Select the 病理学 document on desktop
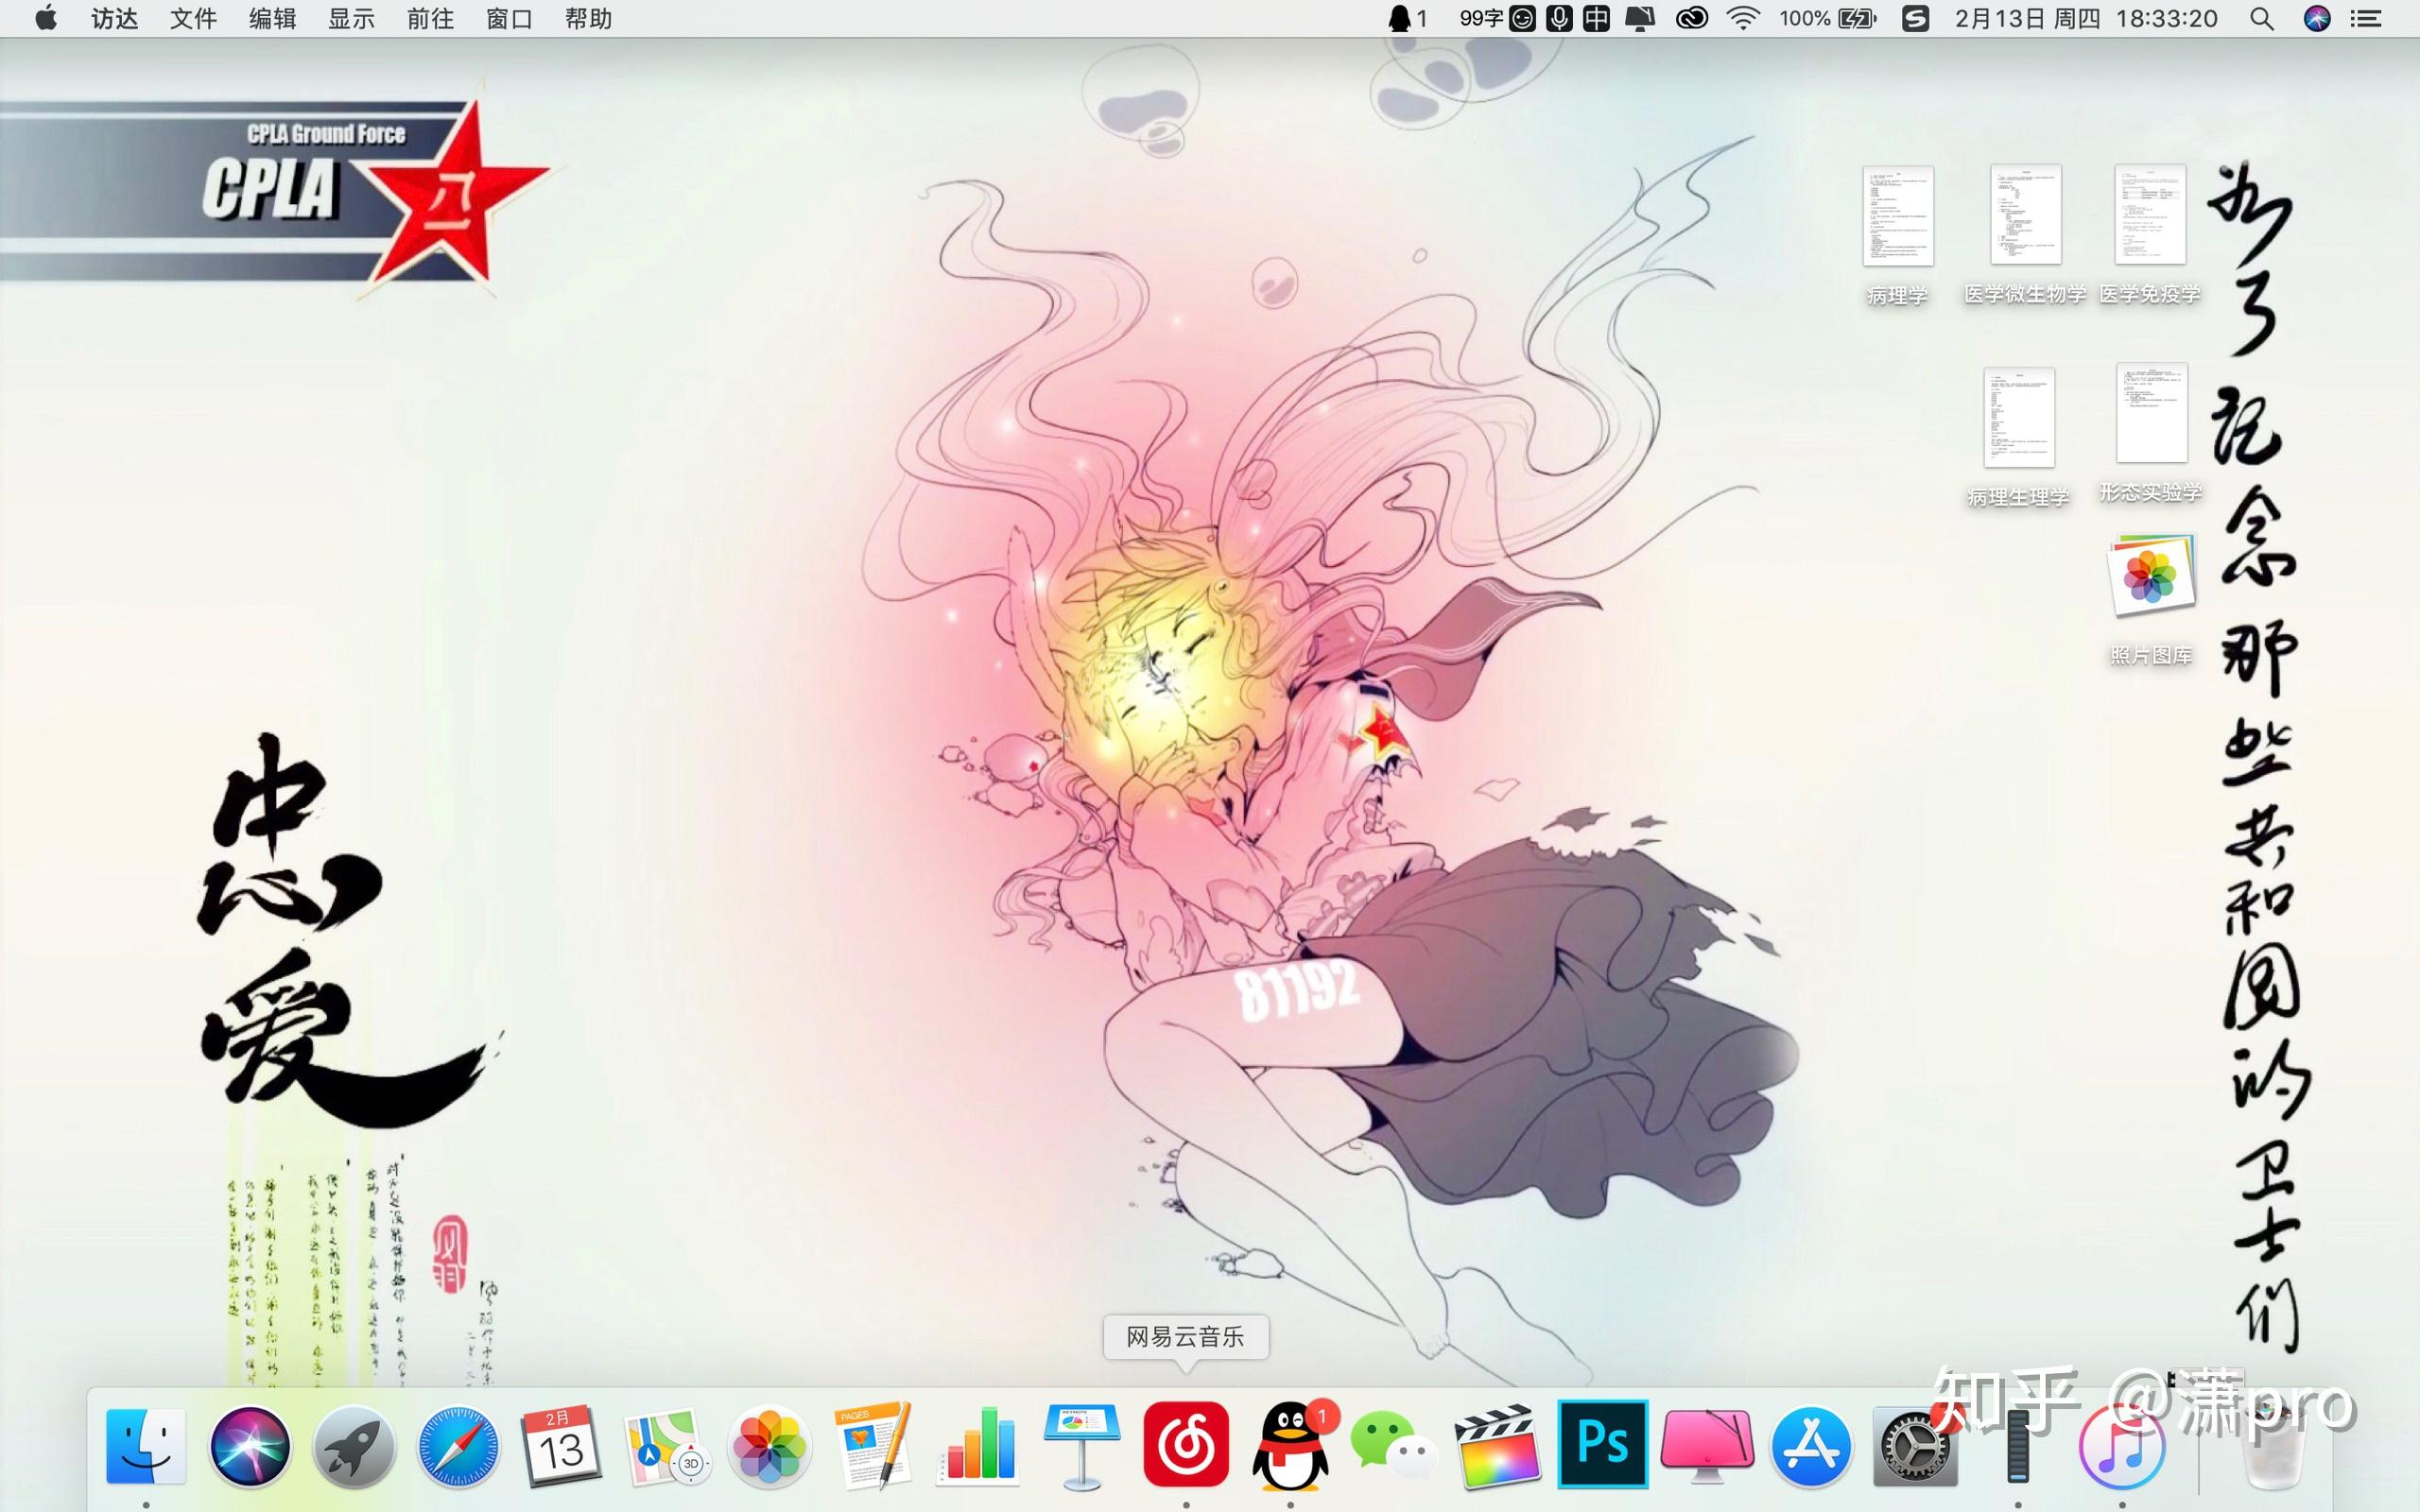This screenshot has width=2420, height=1512. pos(1897,235)
